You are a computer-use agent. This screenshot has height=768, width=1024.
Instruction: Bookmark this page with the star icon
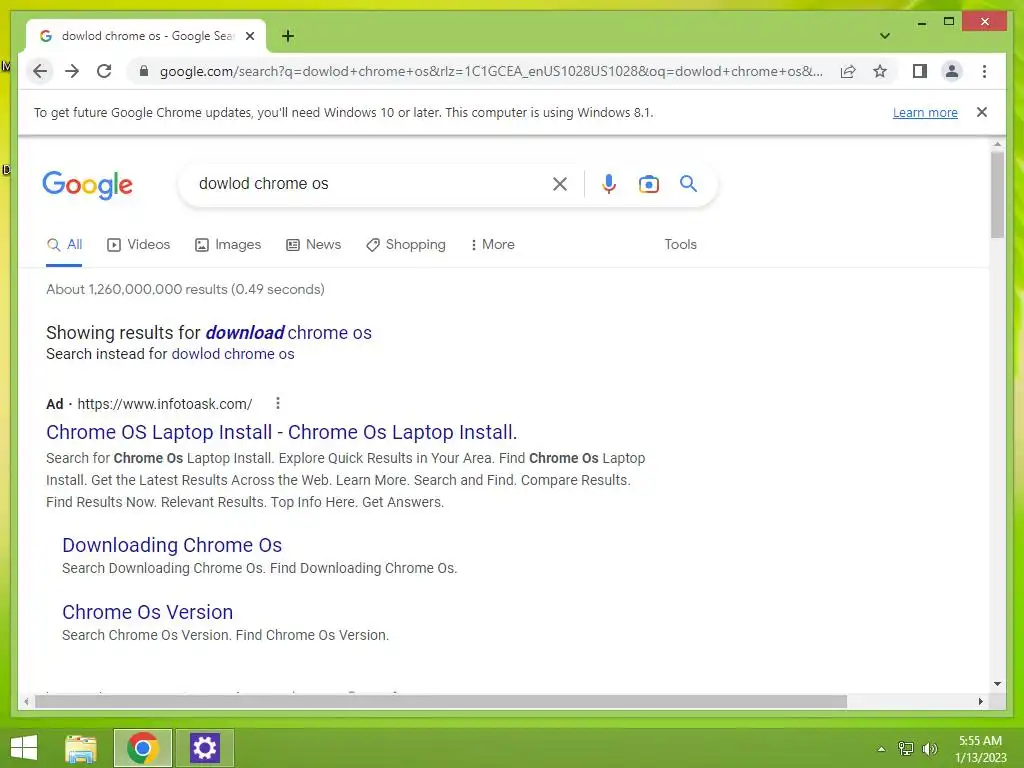point(880,71)
